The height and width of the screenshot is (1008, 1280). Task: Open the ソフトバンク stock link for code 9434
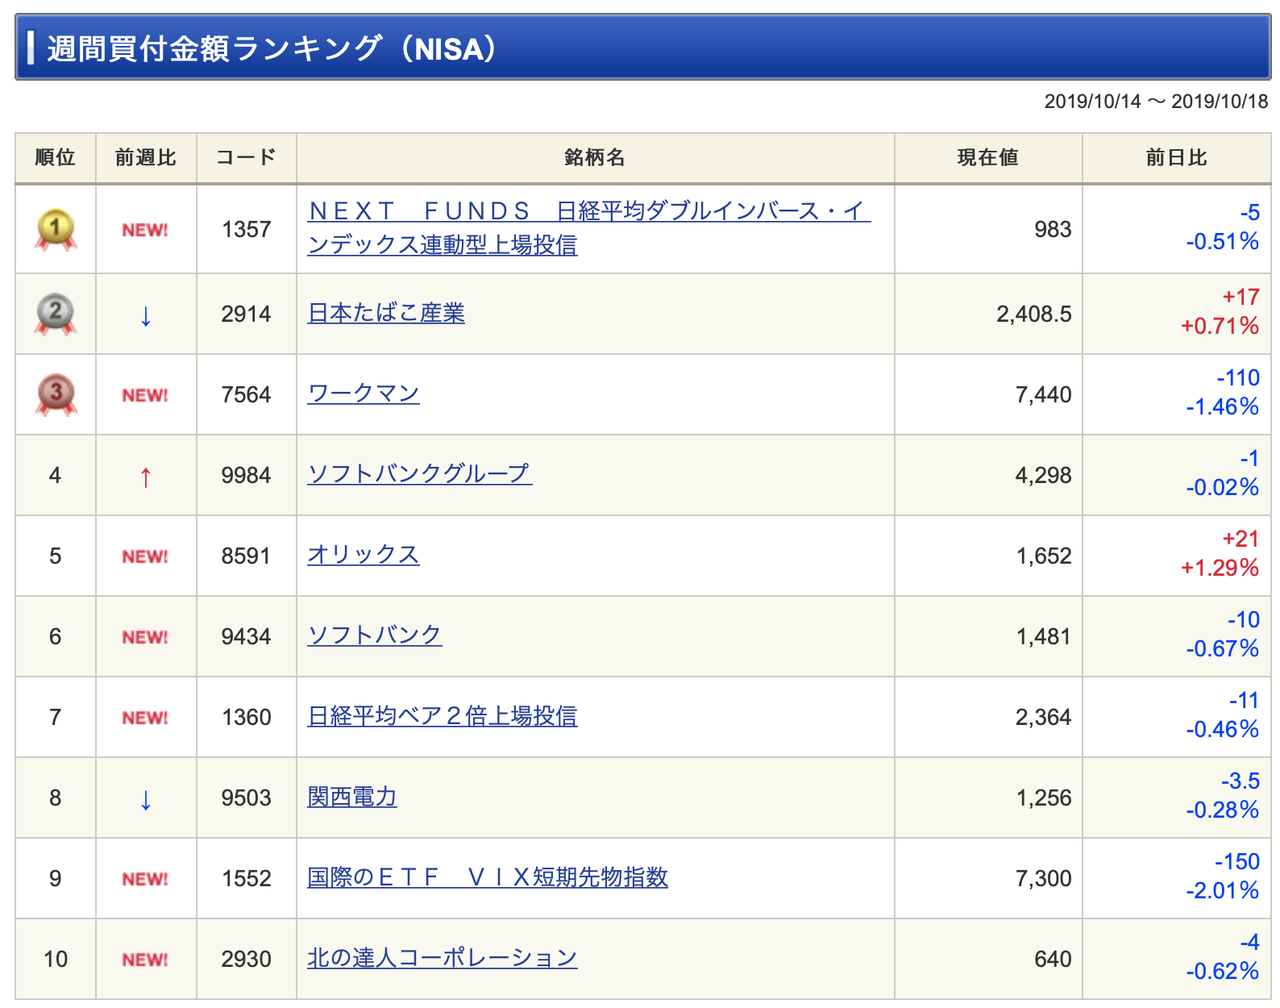pos(374,635)
